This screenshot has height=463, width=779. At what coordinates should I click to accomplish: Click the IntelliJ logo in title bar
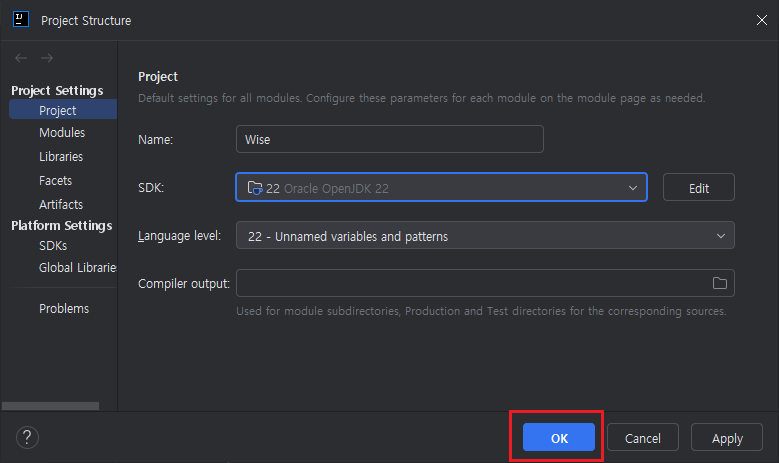pos(20,19)
